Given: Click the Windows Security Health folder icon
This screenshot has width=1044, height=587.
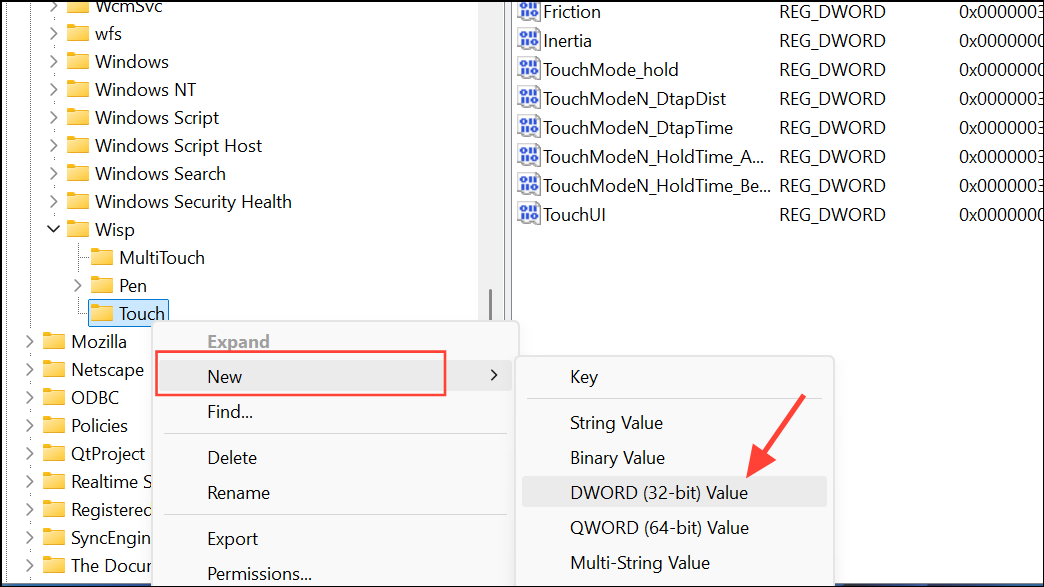Looking at the screenshot, I should pyautogui.click(x=78, y=202).
